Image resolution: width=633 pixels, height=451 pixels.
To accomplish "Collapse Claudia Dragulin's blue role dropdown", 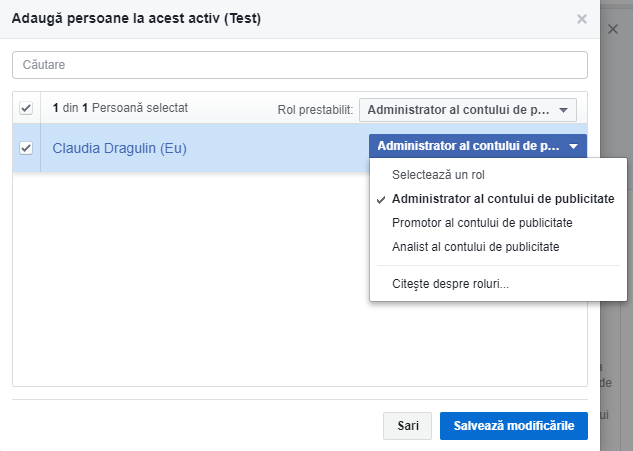I will pyautogui.click(x=478, y=146).
